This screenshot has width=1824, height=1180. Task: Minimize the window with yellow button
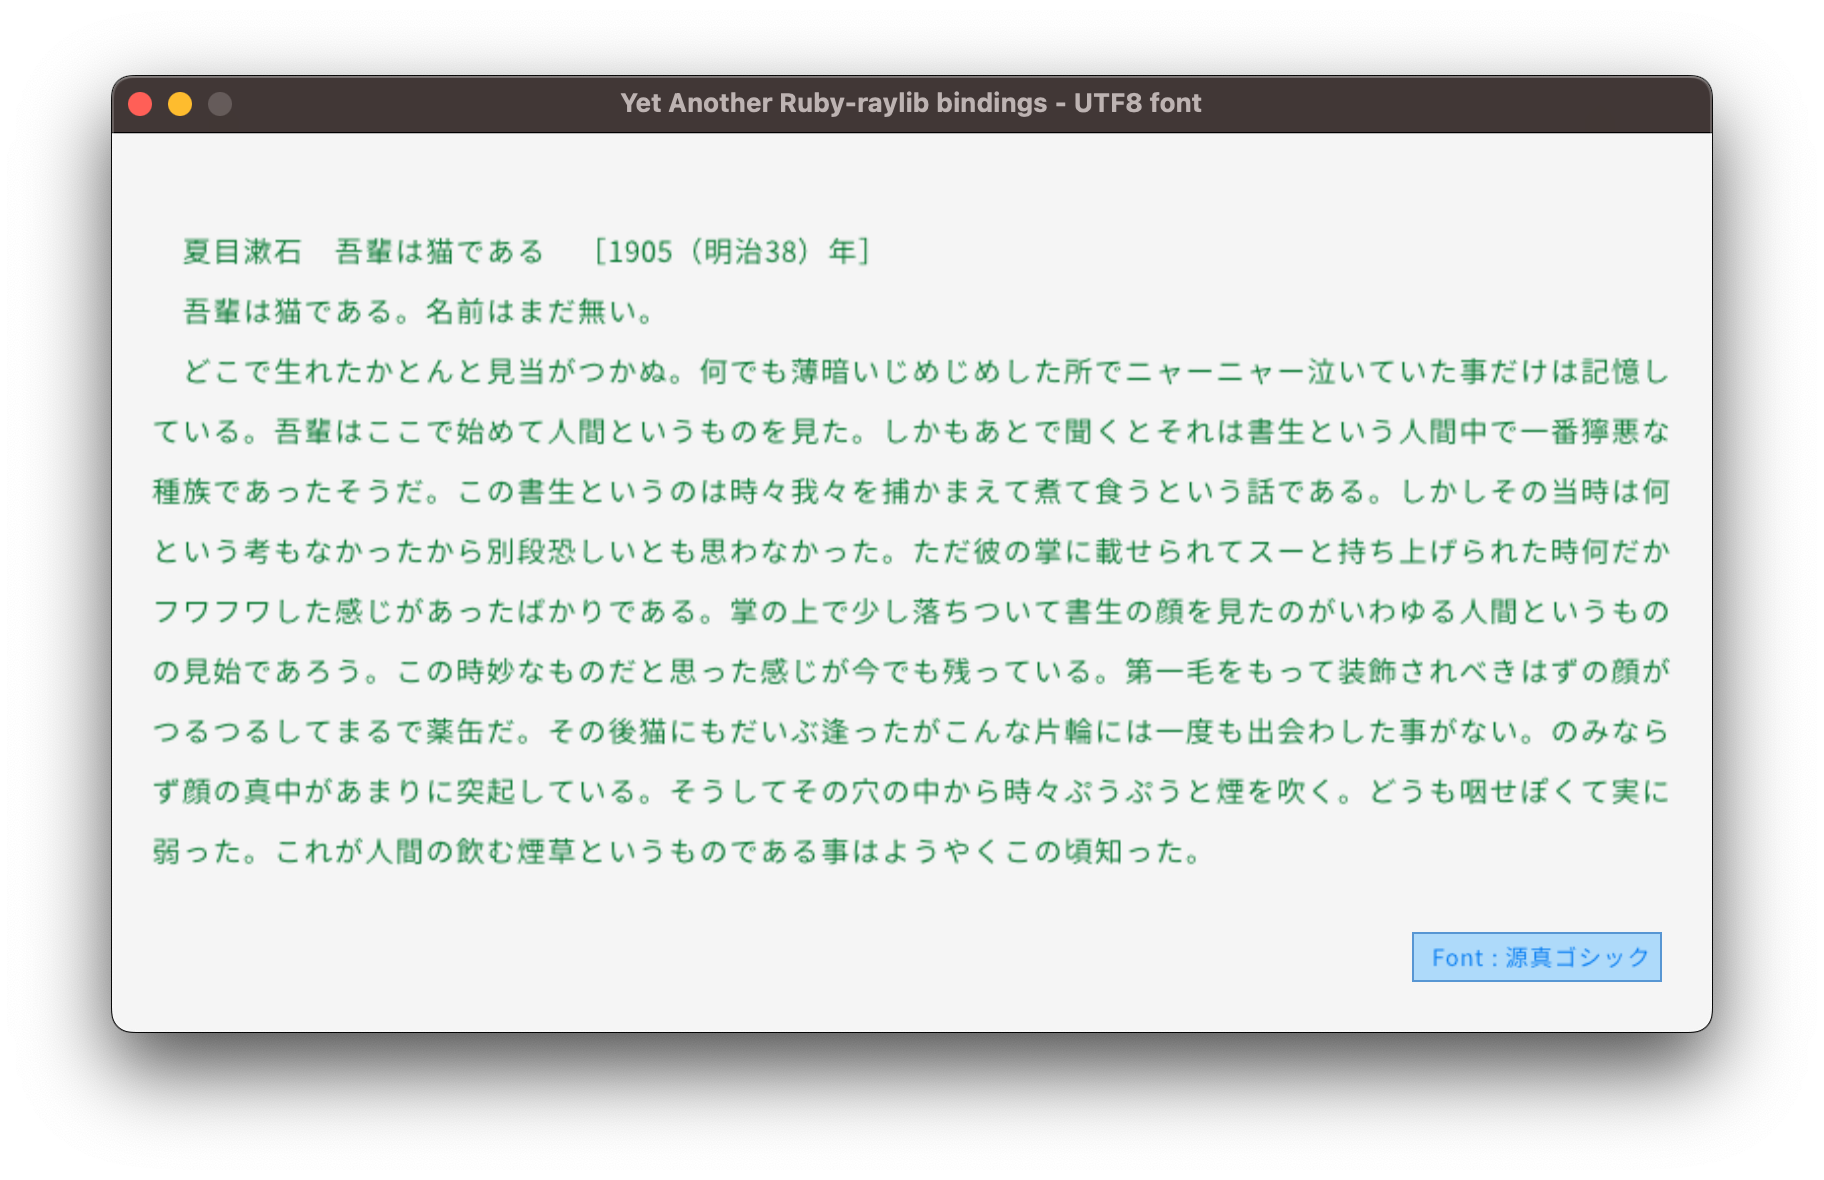[180, 104]
